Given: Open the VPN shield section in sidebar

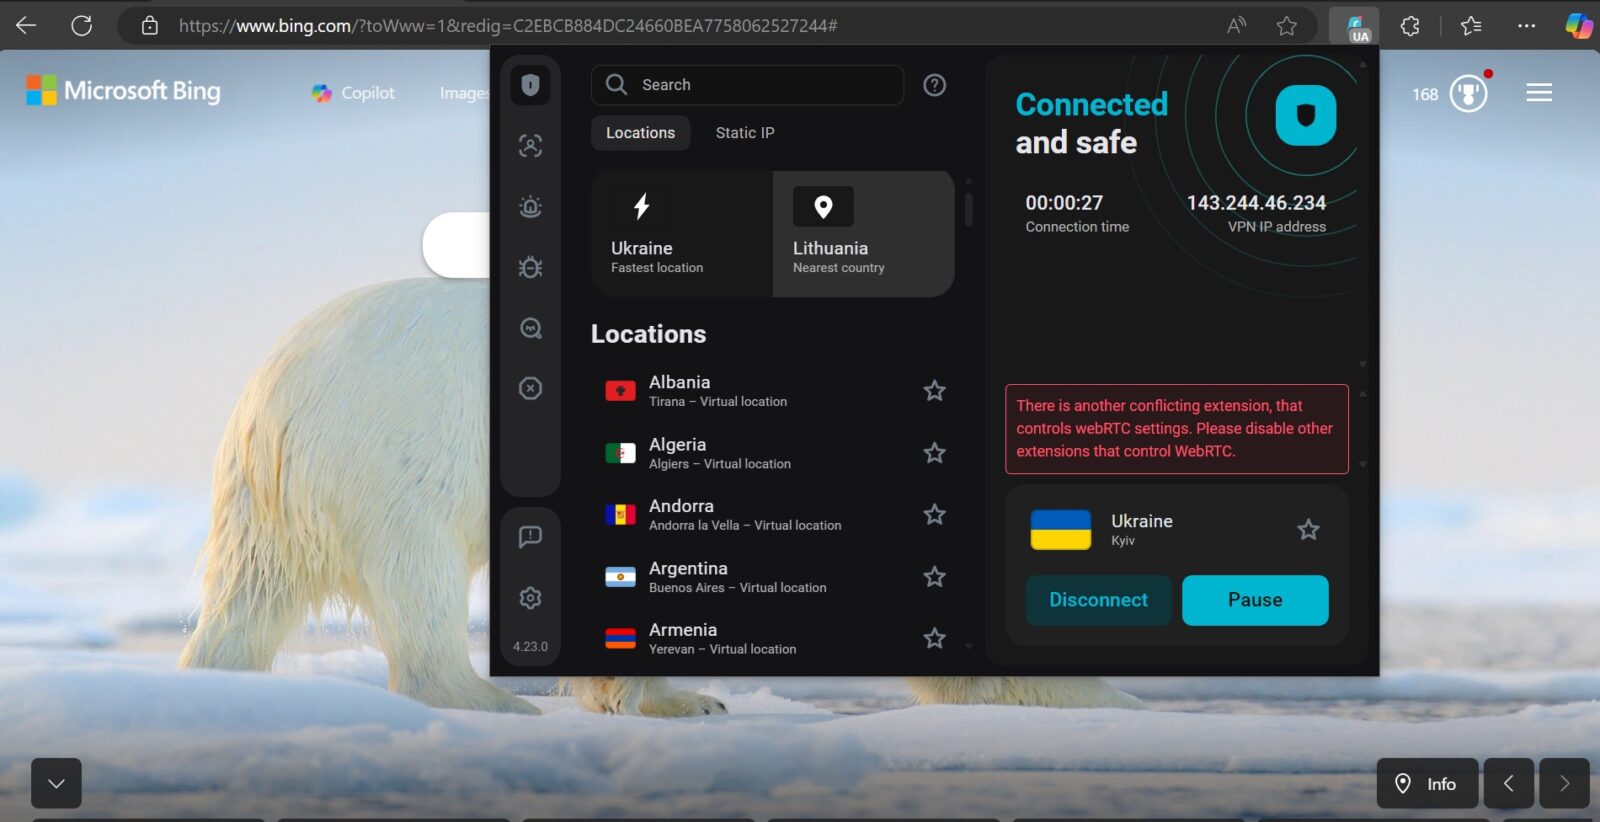Looking at the screenshot, I should click(x=530, y=85).
